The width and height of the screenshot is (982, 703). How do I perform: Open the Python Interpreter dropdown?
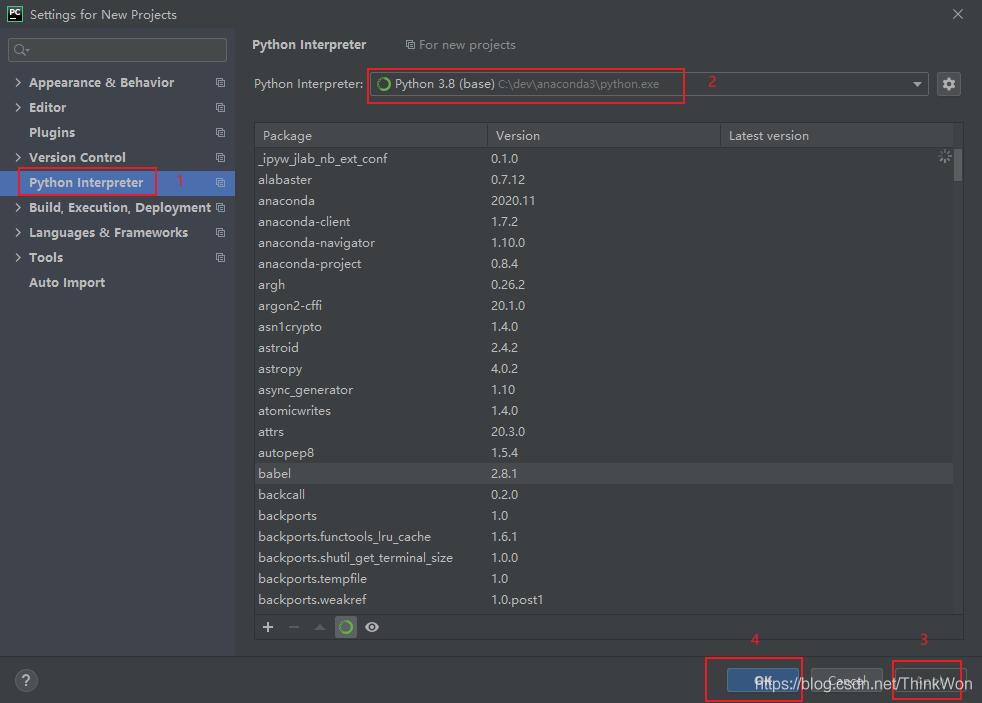[x=917, y=84]
